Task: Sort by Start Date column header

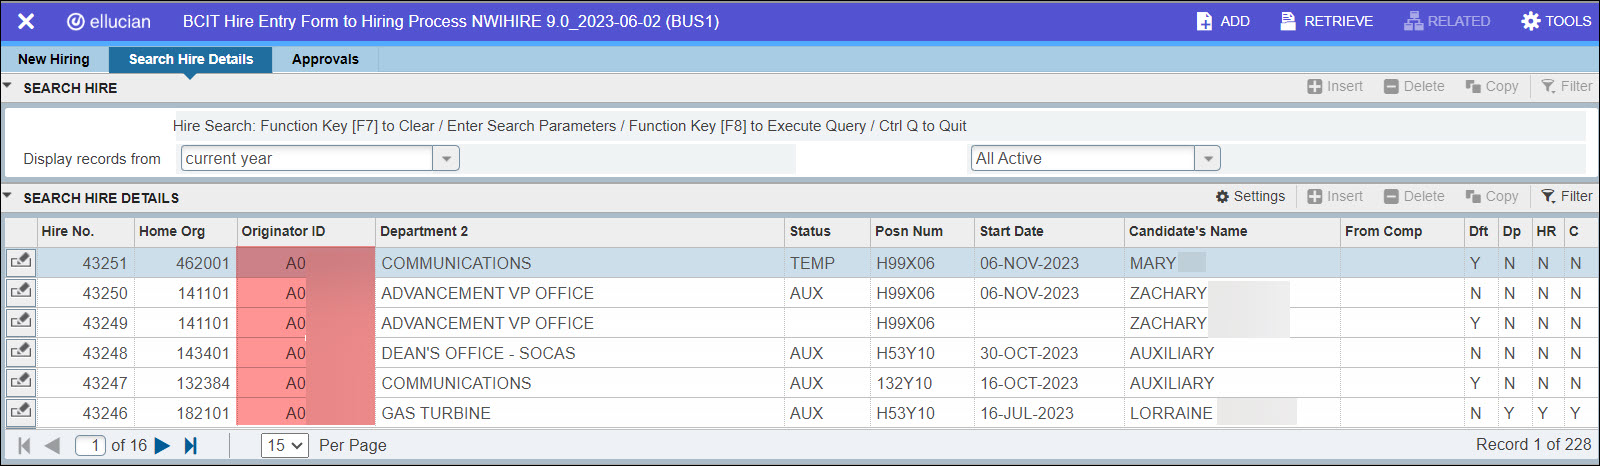Action: coord(1011,231)
